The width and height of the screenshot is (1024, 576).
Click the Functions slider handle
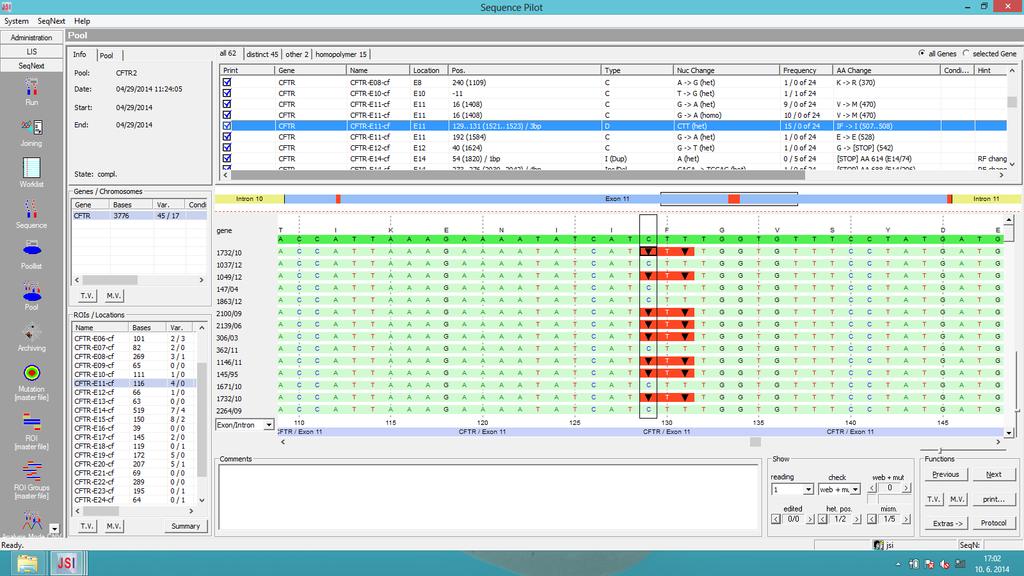coord(940,451)
